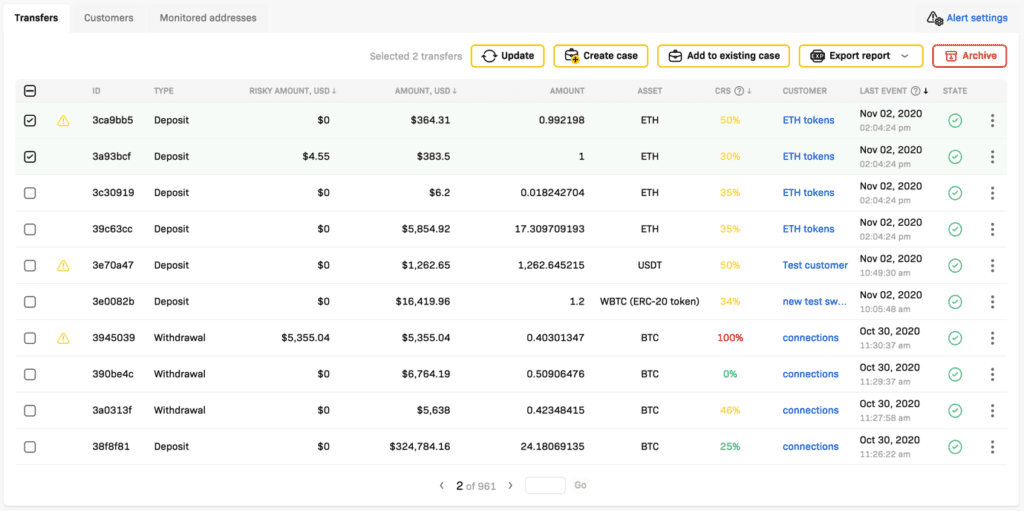Go to the next page arrow
The width and height of the screenshot is (1024, 511).
(x=510, y=486)
